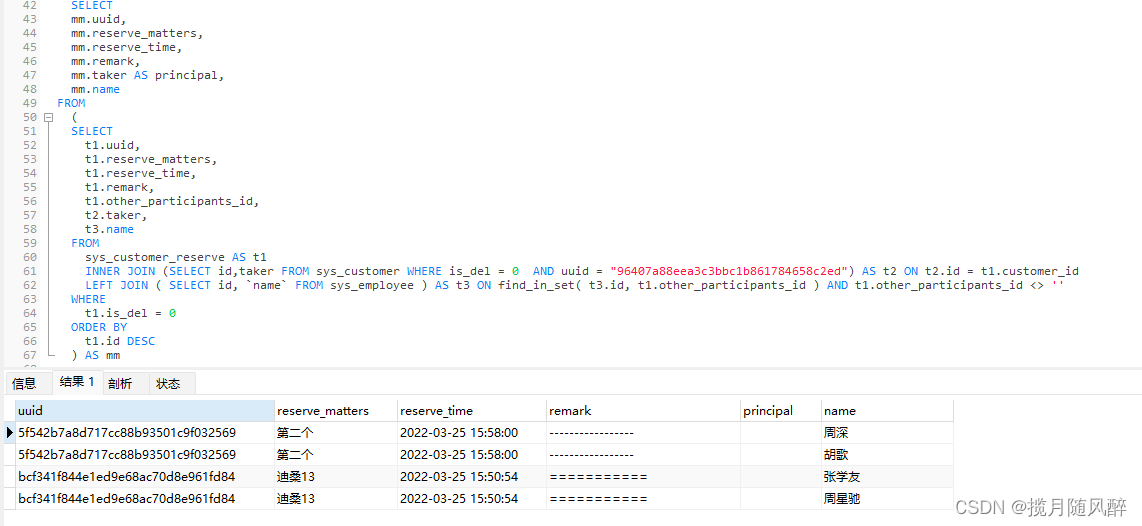The image size is (1142, 526).
Task: Click uuid cell in the 周深 row
Action: tap(144, 433)
